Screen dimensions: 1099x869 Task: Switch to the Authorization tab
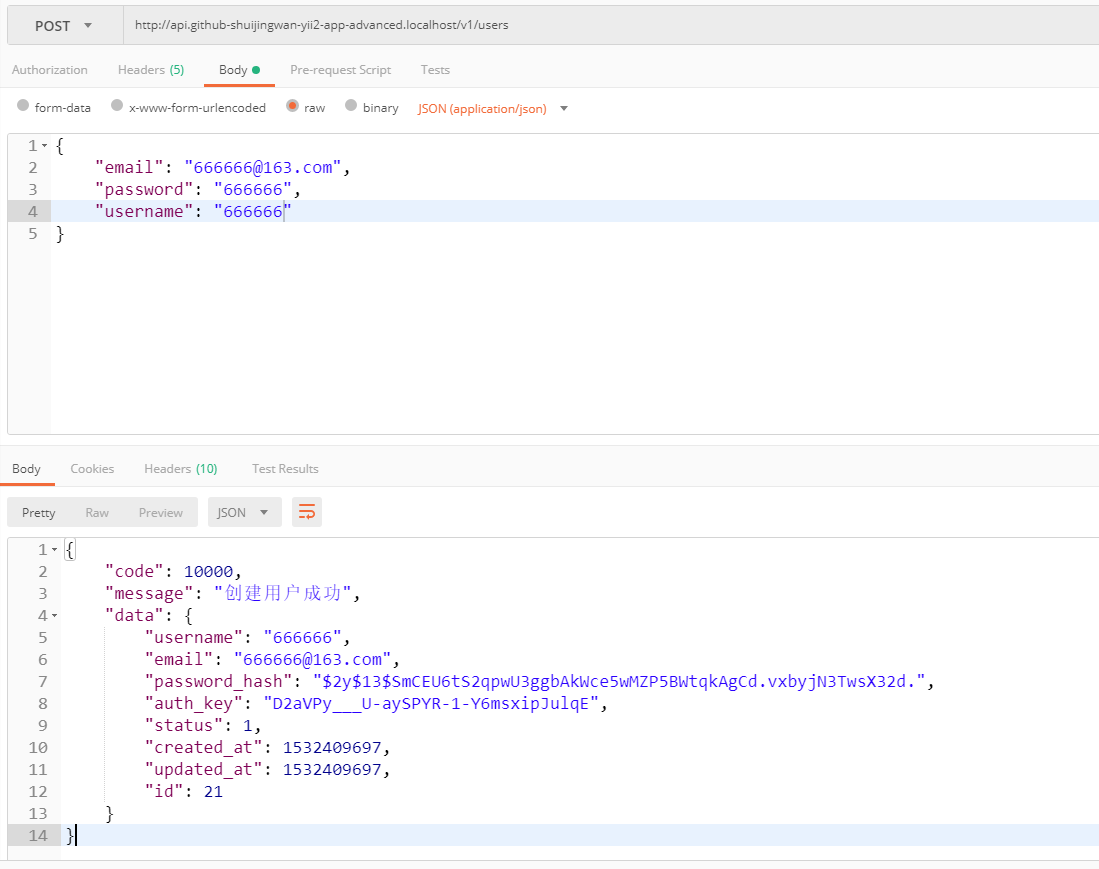pyautogui.click(x=50, y=70)
